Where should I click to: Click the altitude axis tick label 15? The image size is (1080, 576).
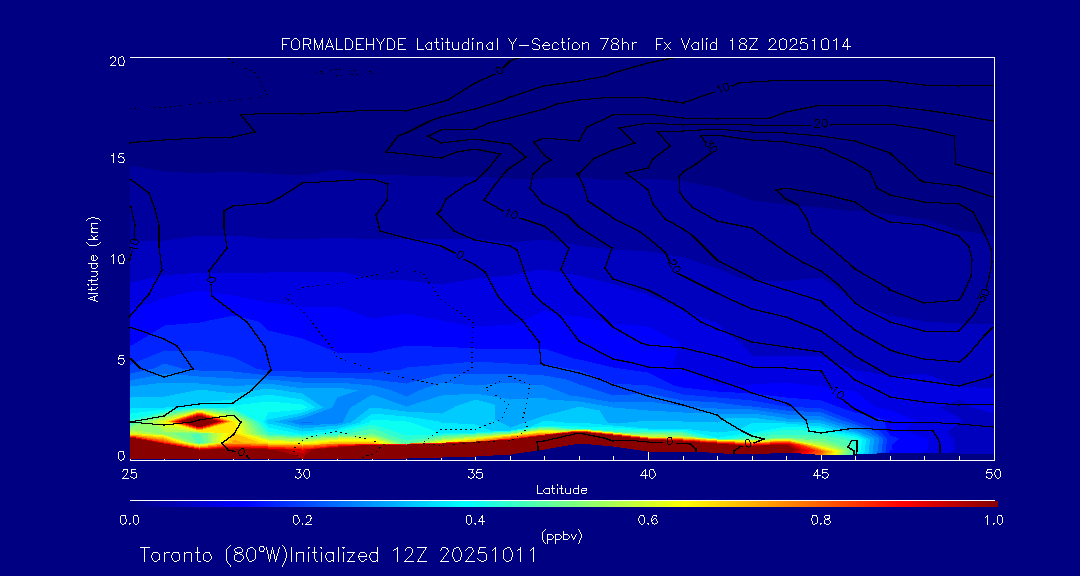tap(116, 158)
